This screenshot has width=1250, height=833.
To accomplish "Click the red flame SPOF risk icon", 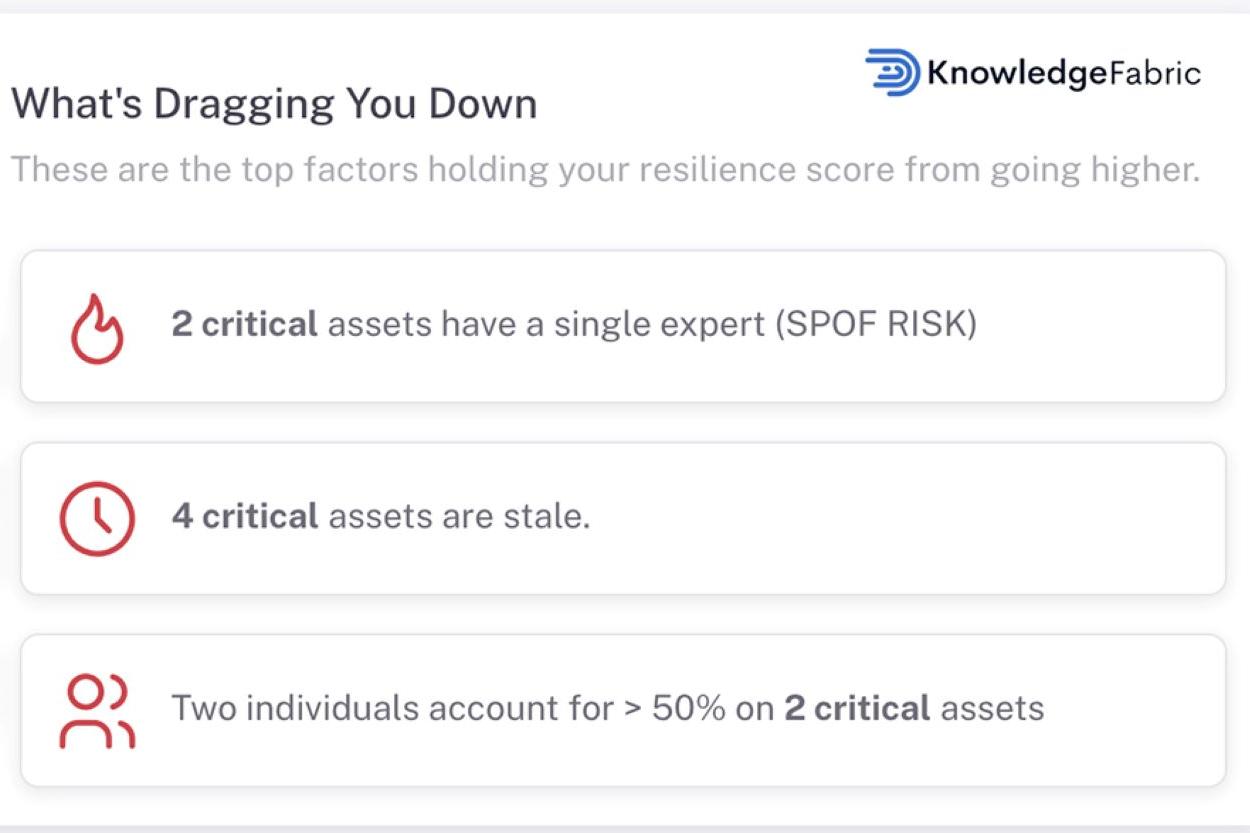I will coord(97,328).
